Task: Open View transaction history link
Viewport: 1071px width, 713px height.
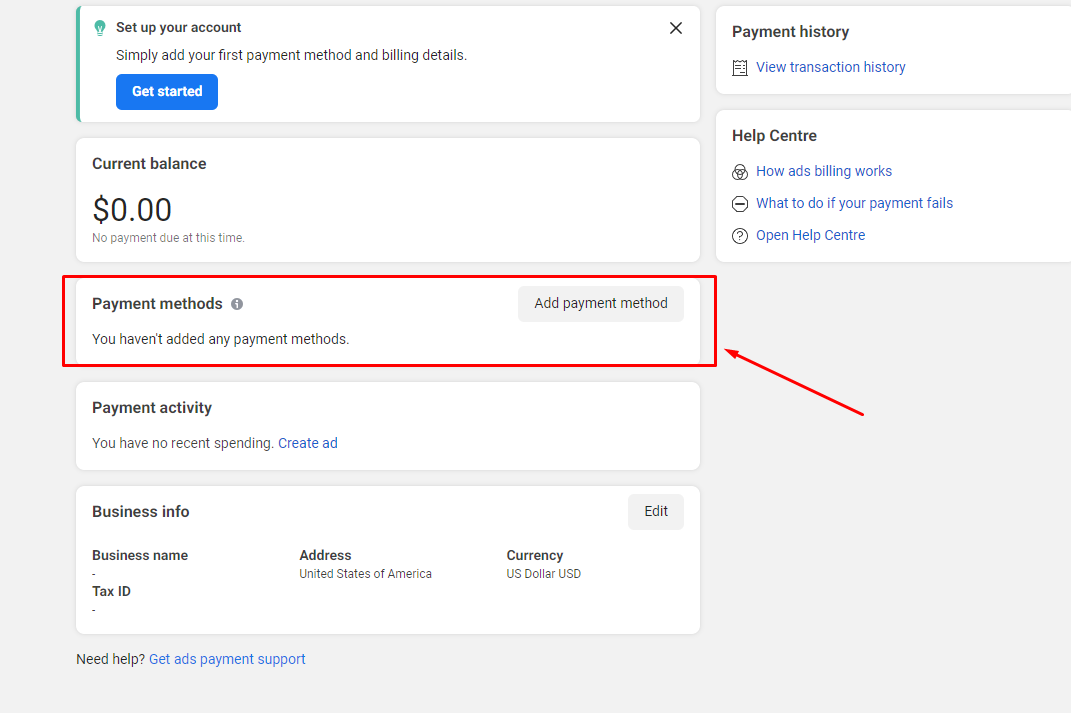Action: [831, 67]
